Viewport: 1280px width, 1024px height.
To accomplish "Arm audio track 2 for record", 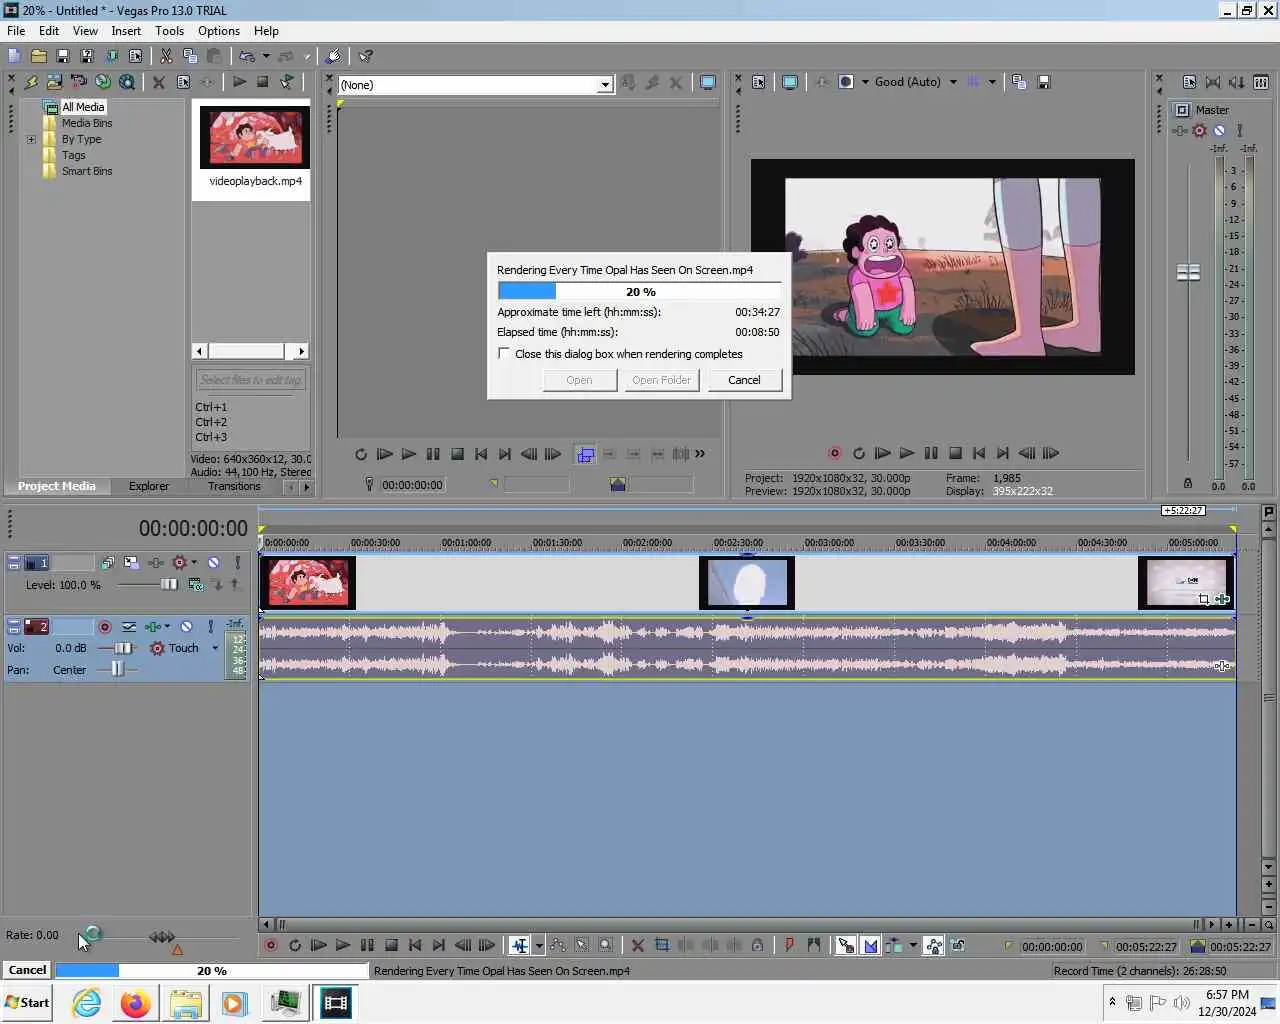I will (104, 627).
